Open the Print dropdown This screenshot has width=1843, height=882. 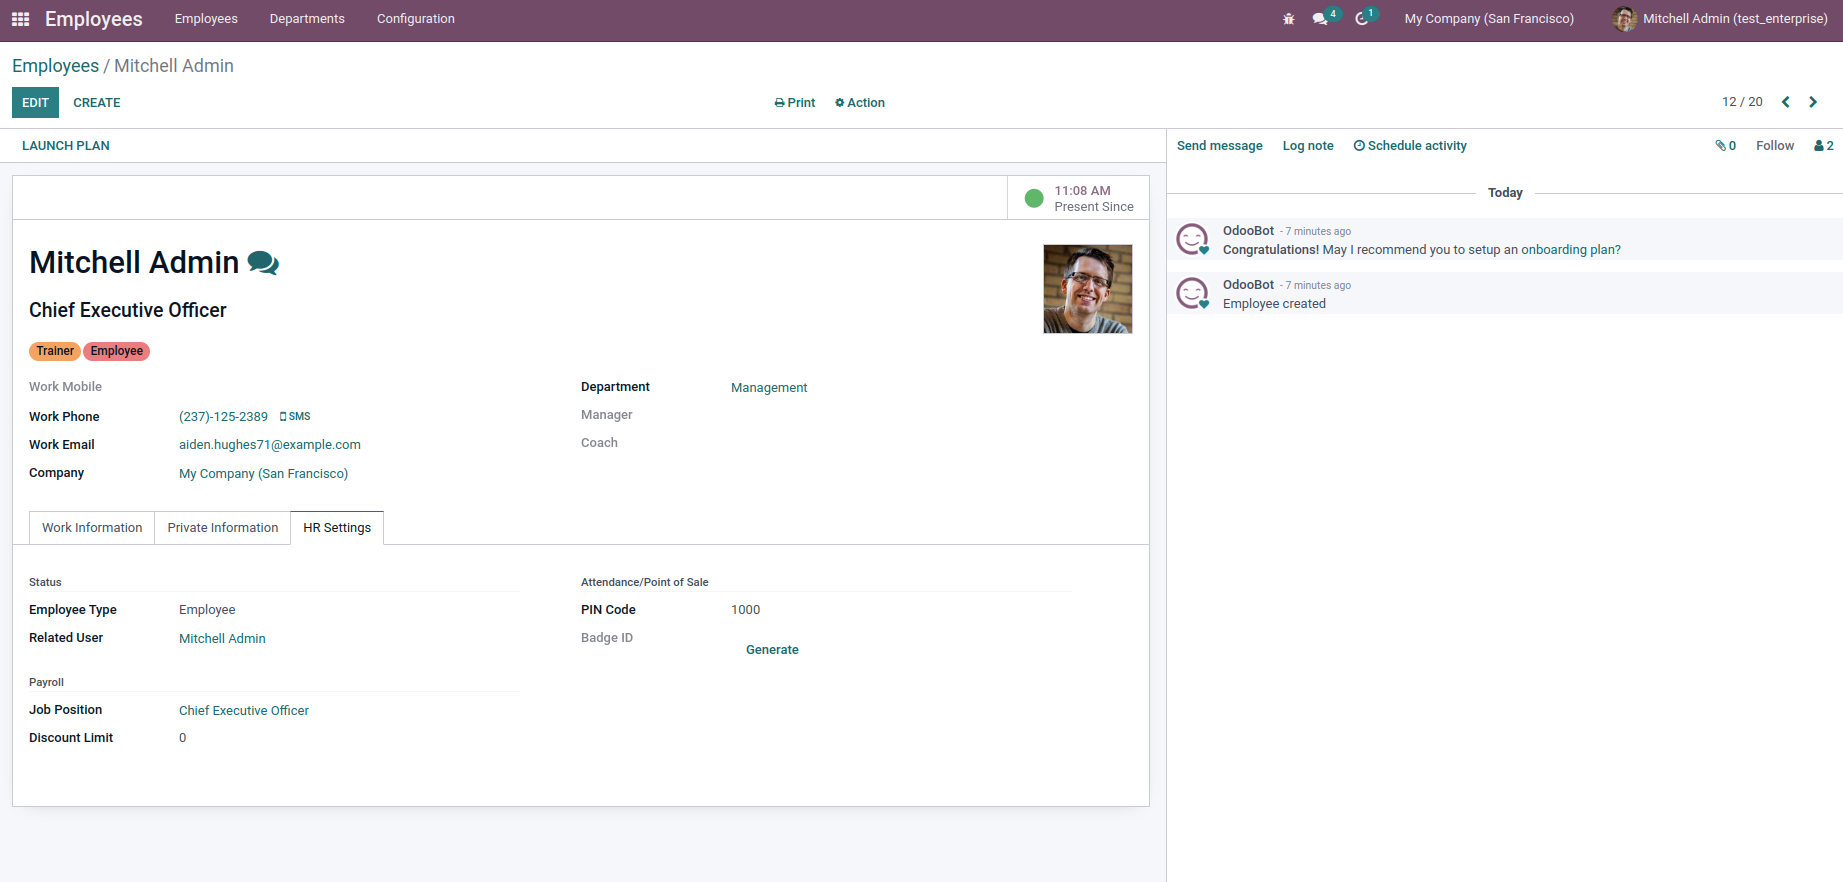point(795,103)
